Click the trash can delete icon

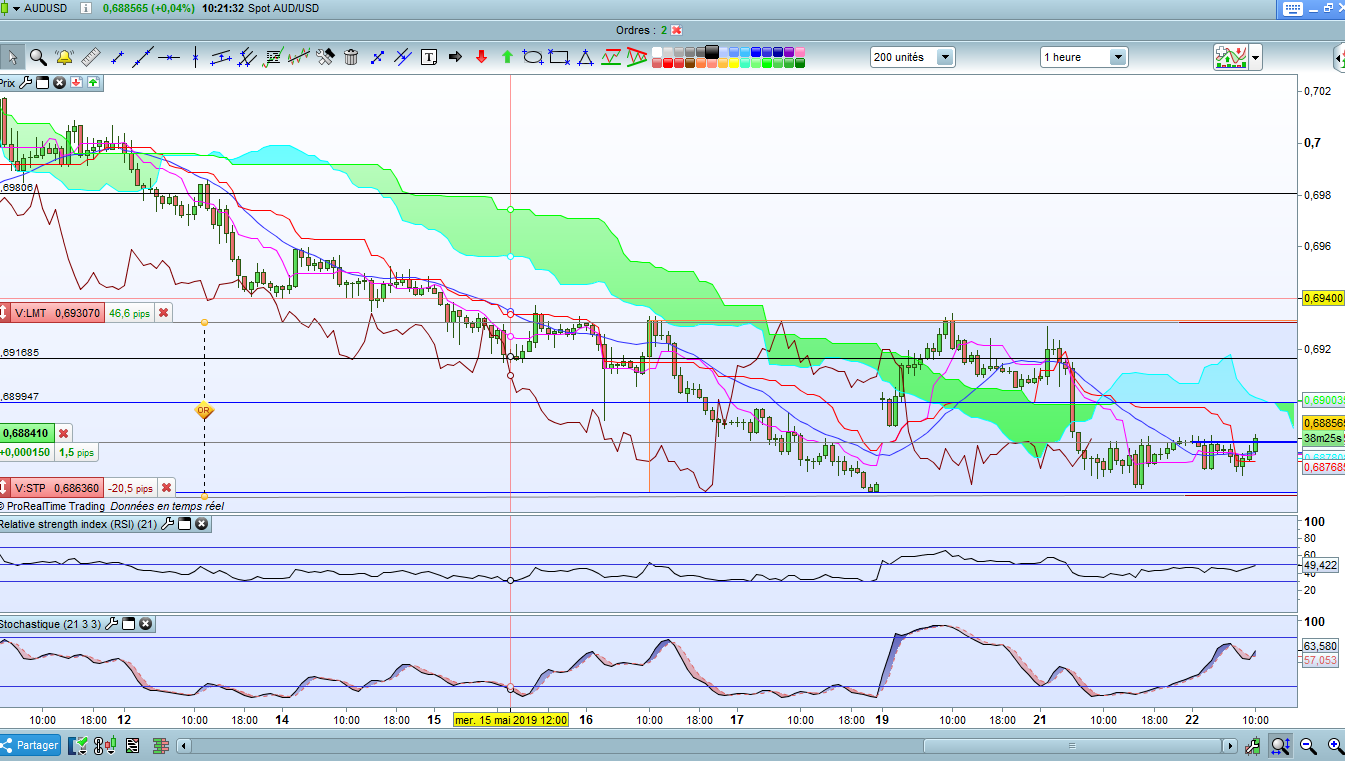point(351,57)
